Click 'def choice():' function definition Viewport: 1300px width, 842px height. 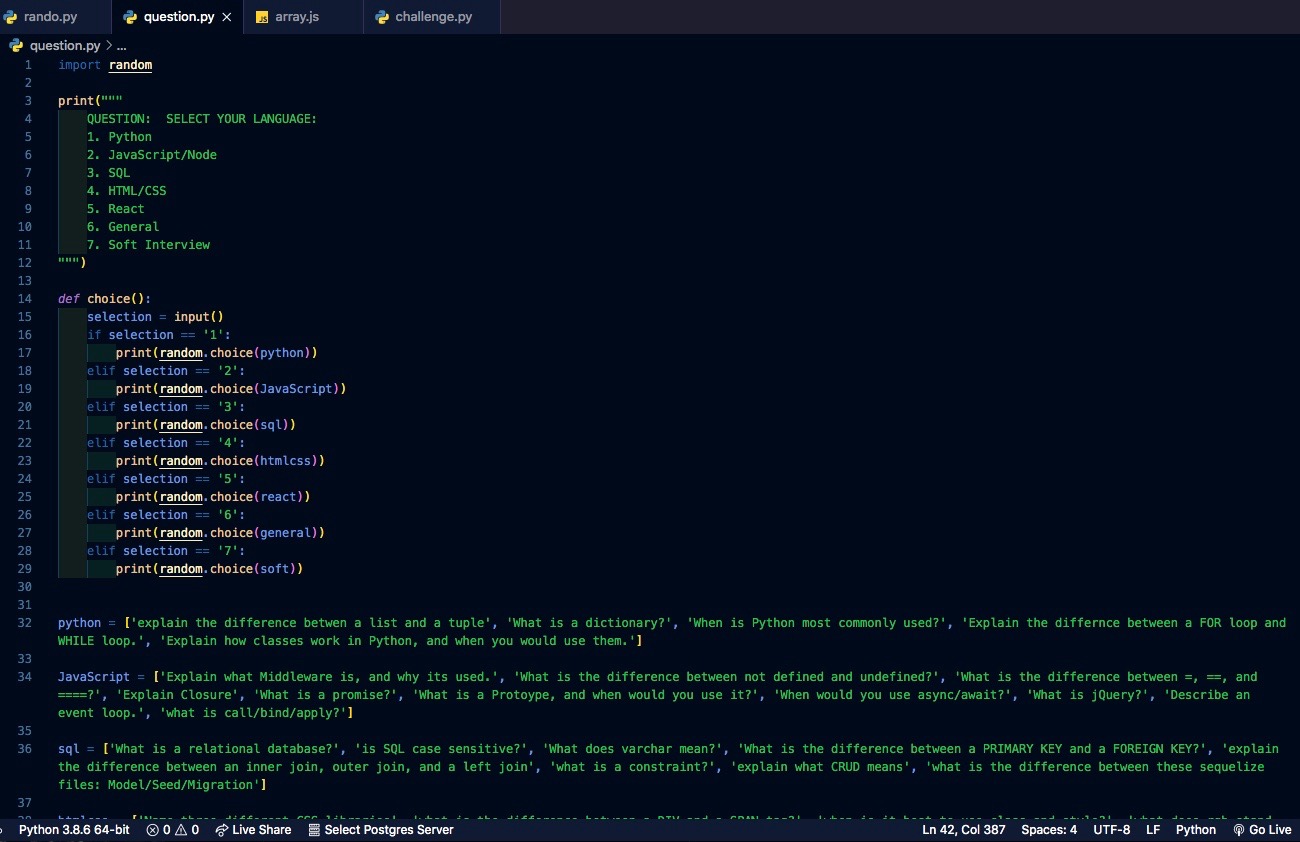click(x=104, y=299)
